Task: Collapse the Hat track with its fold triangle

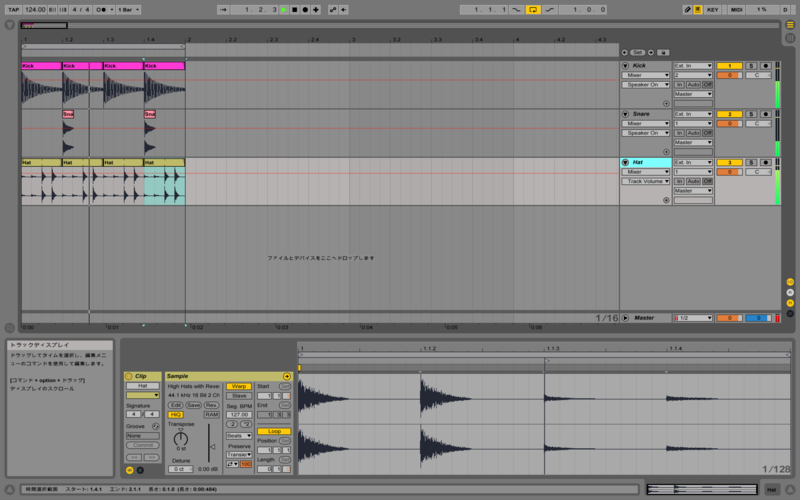Action: click(x=625, y=163)
